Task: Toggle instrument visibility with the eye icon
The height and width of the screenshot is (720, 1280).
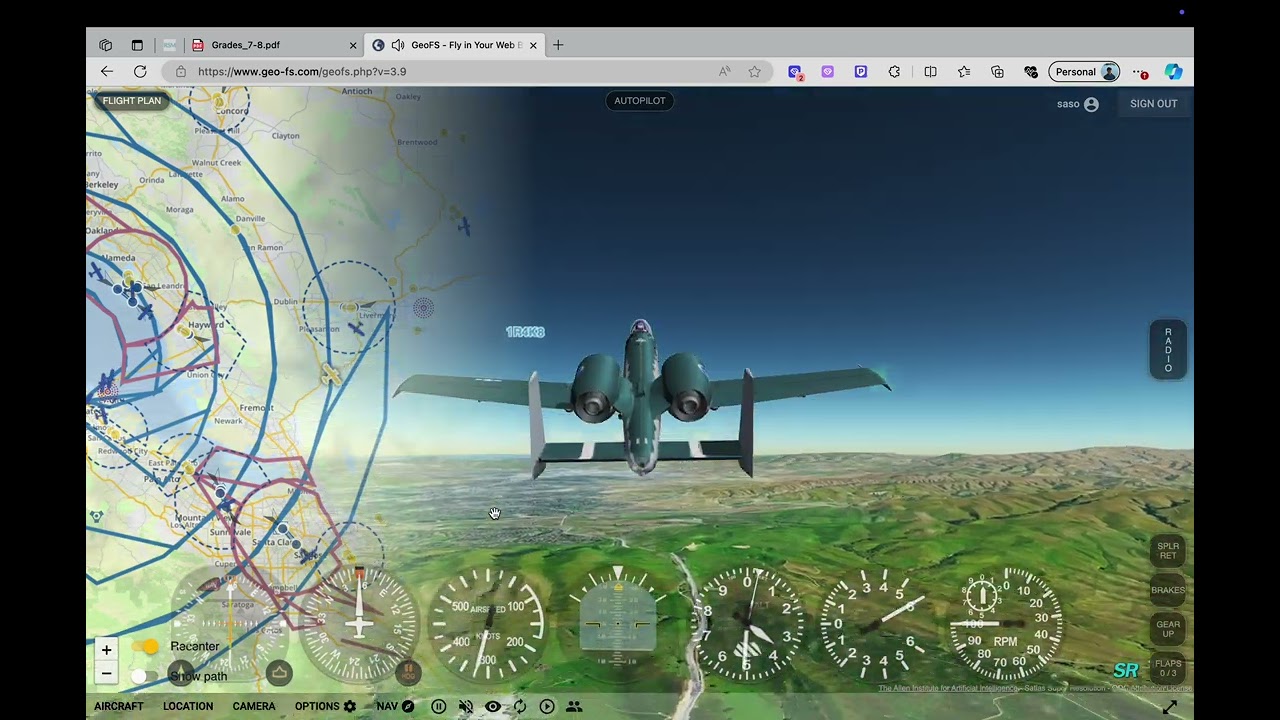Action: (x=493, y=706)
